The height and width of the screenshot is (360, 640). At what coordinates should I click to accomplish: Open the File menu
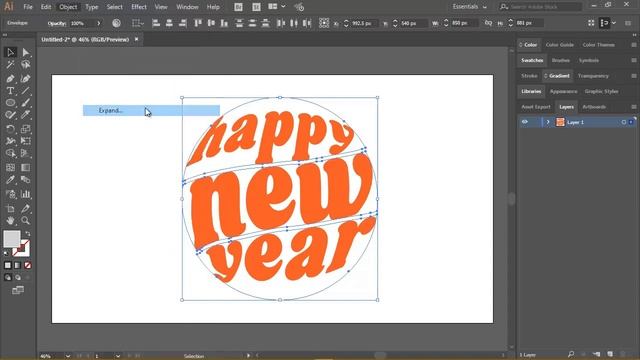28,7
